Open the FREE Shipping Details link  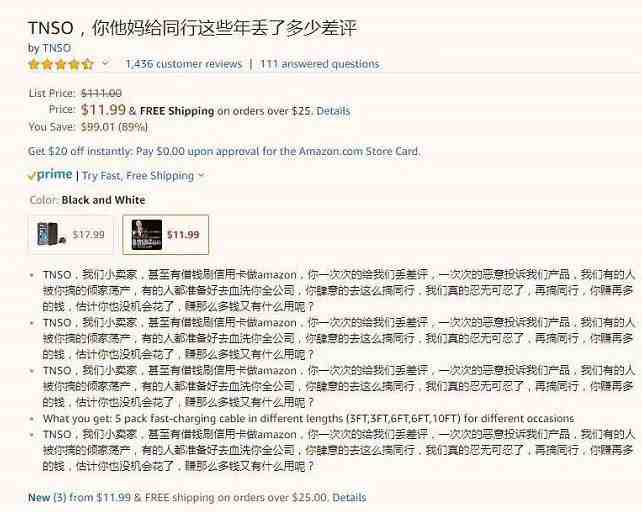click(333, 111)
